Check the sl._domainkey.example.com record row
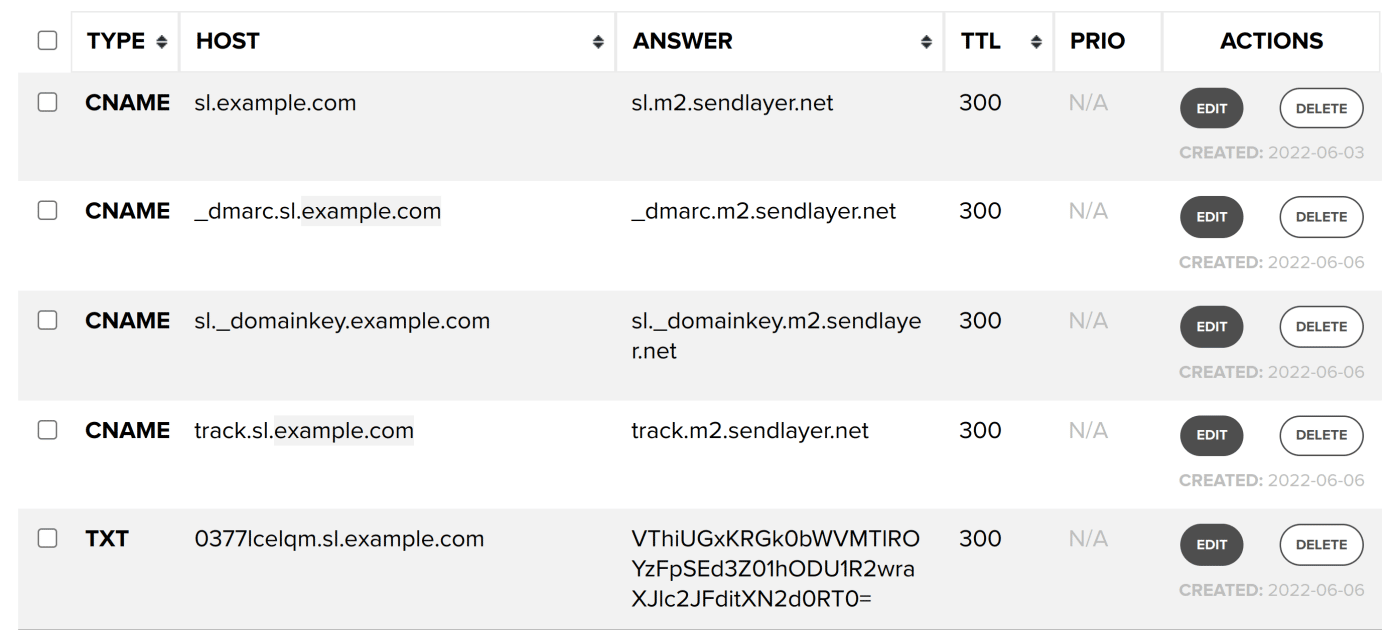The width and height of the screenshot is (1400, 630). coord(47,320)
